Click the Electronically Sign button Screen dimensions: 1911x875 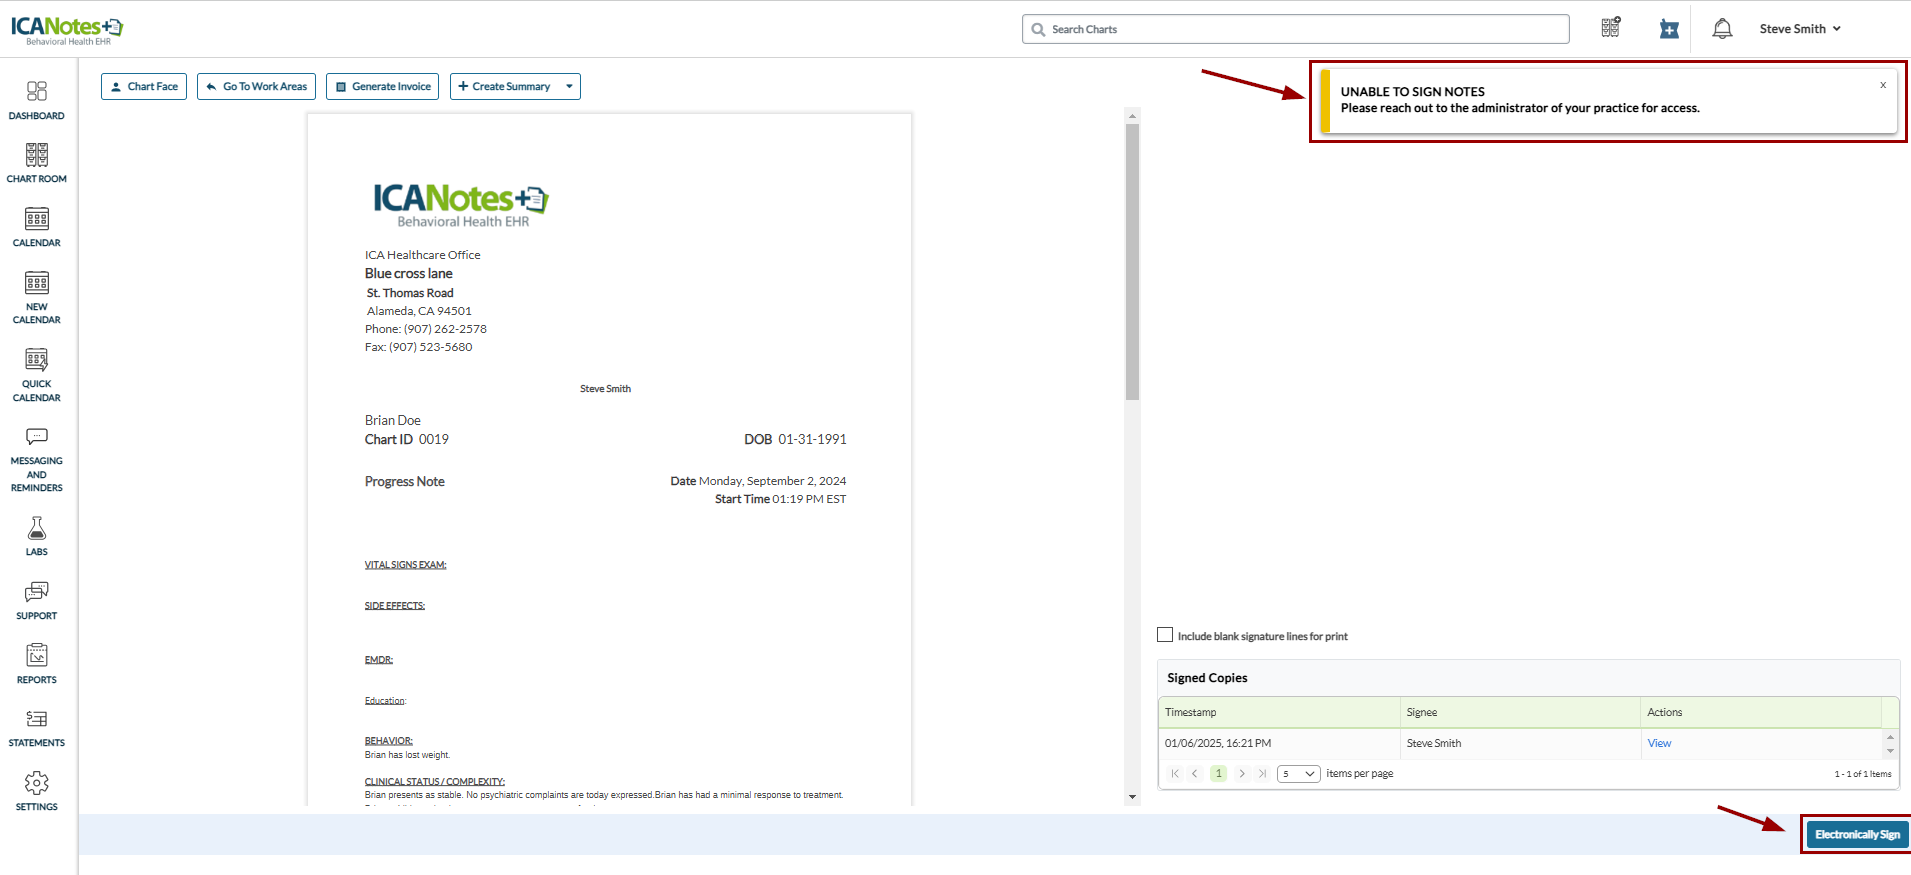coord(1857,834)
